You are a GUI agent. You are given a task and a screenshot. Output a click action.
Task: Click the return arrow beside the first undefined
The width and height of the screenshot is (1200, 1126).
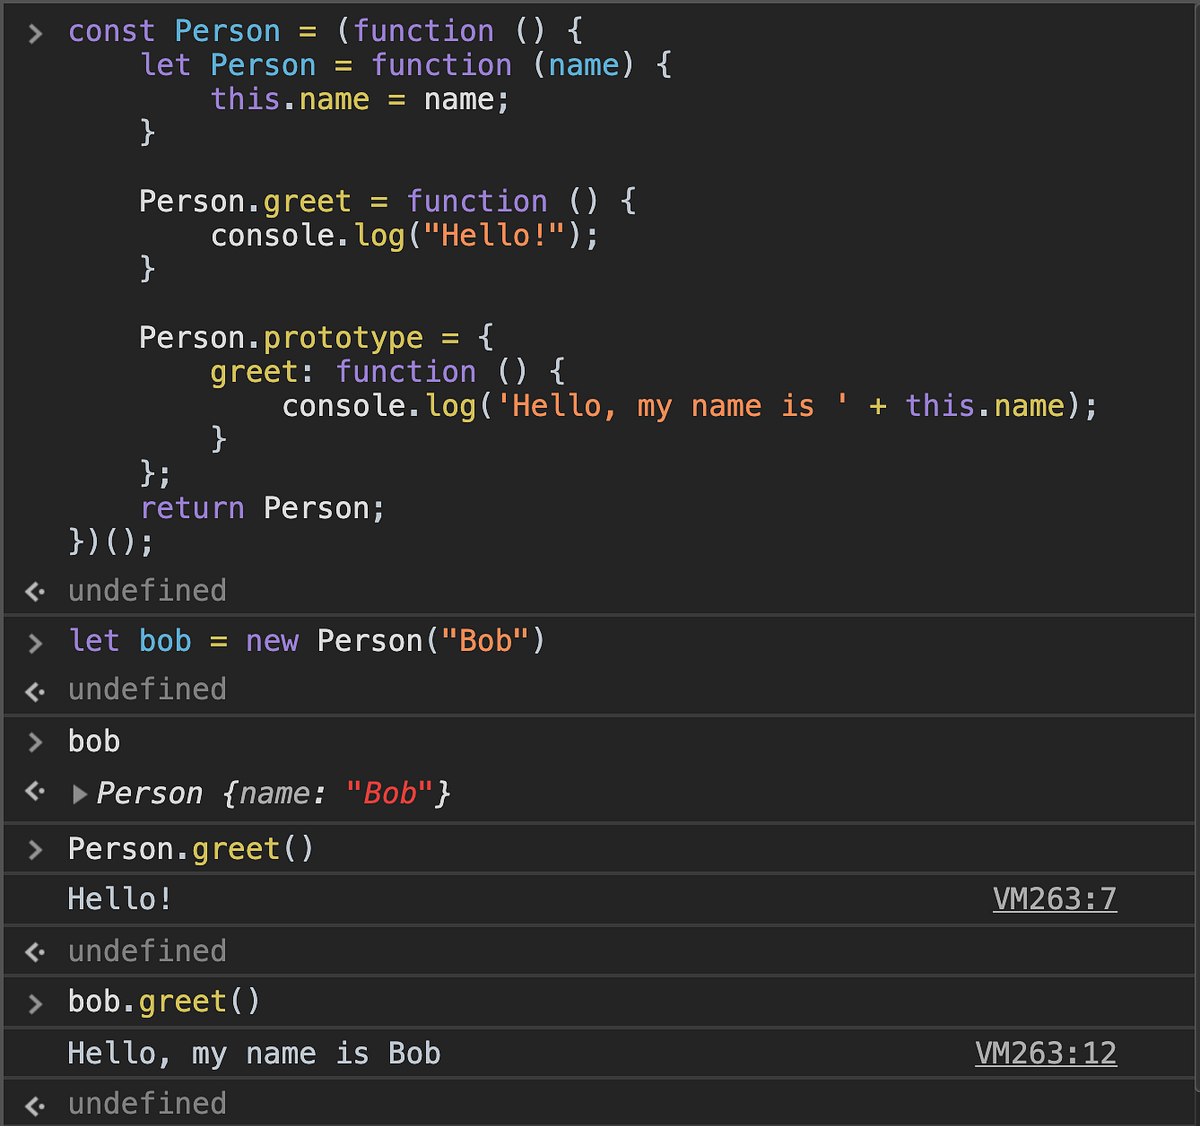coord(34,591)
